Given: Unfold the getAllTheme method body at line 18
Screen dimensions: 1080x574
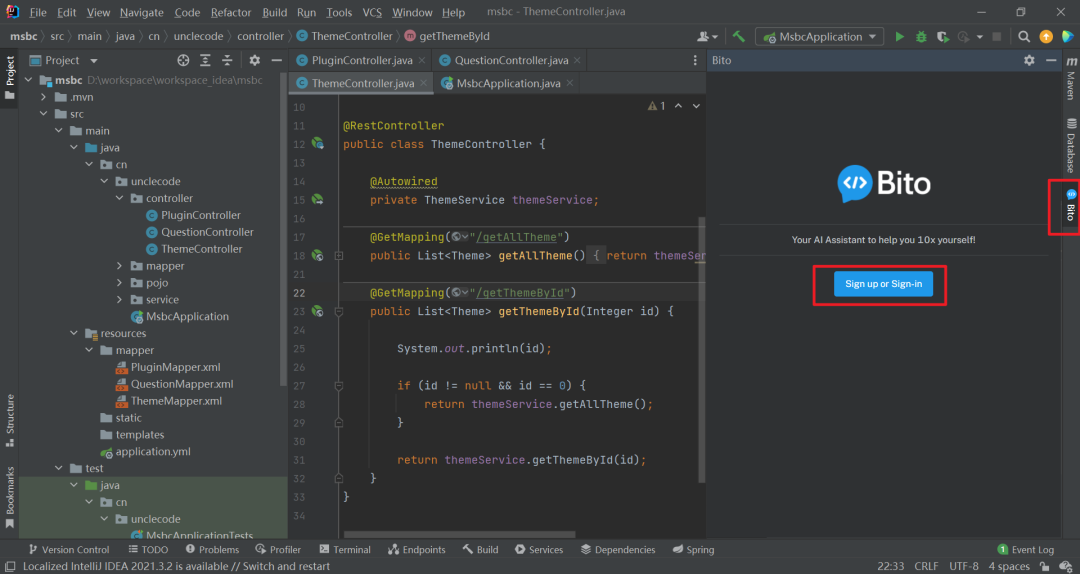Looking at the screenshot, I should tap(339, 256).
